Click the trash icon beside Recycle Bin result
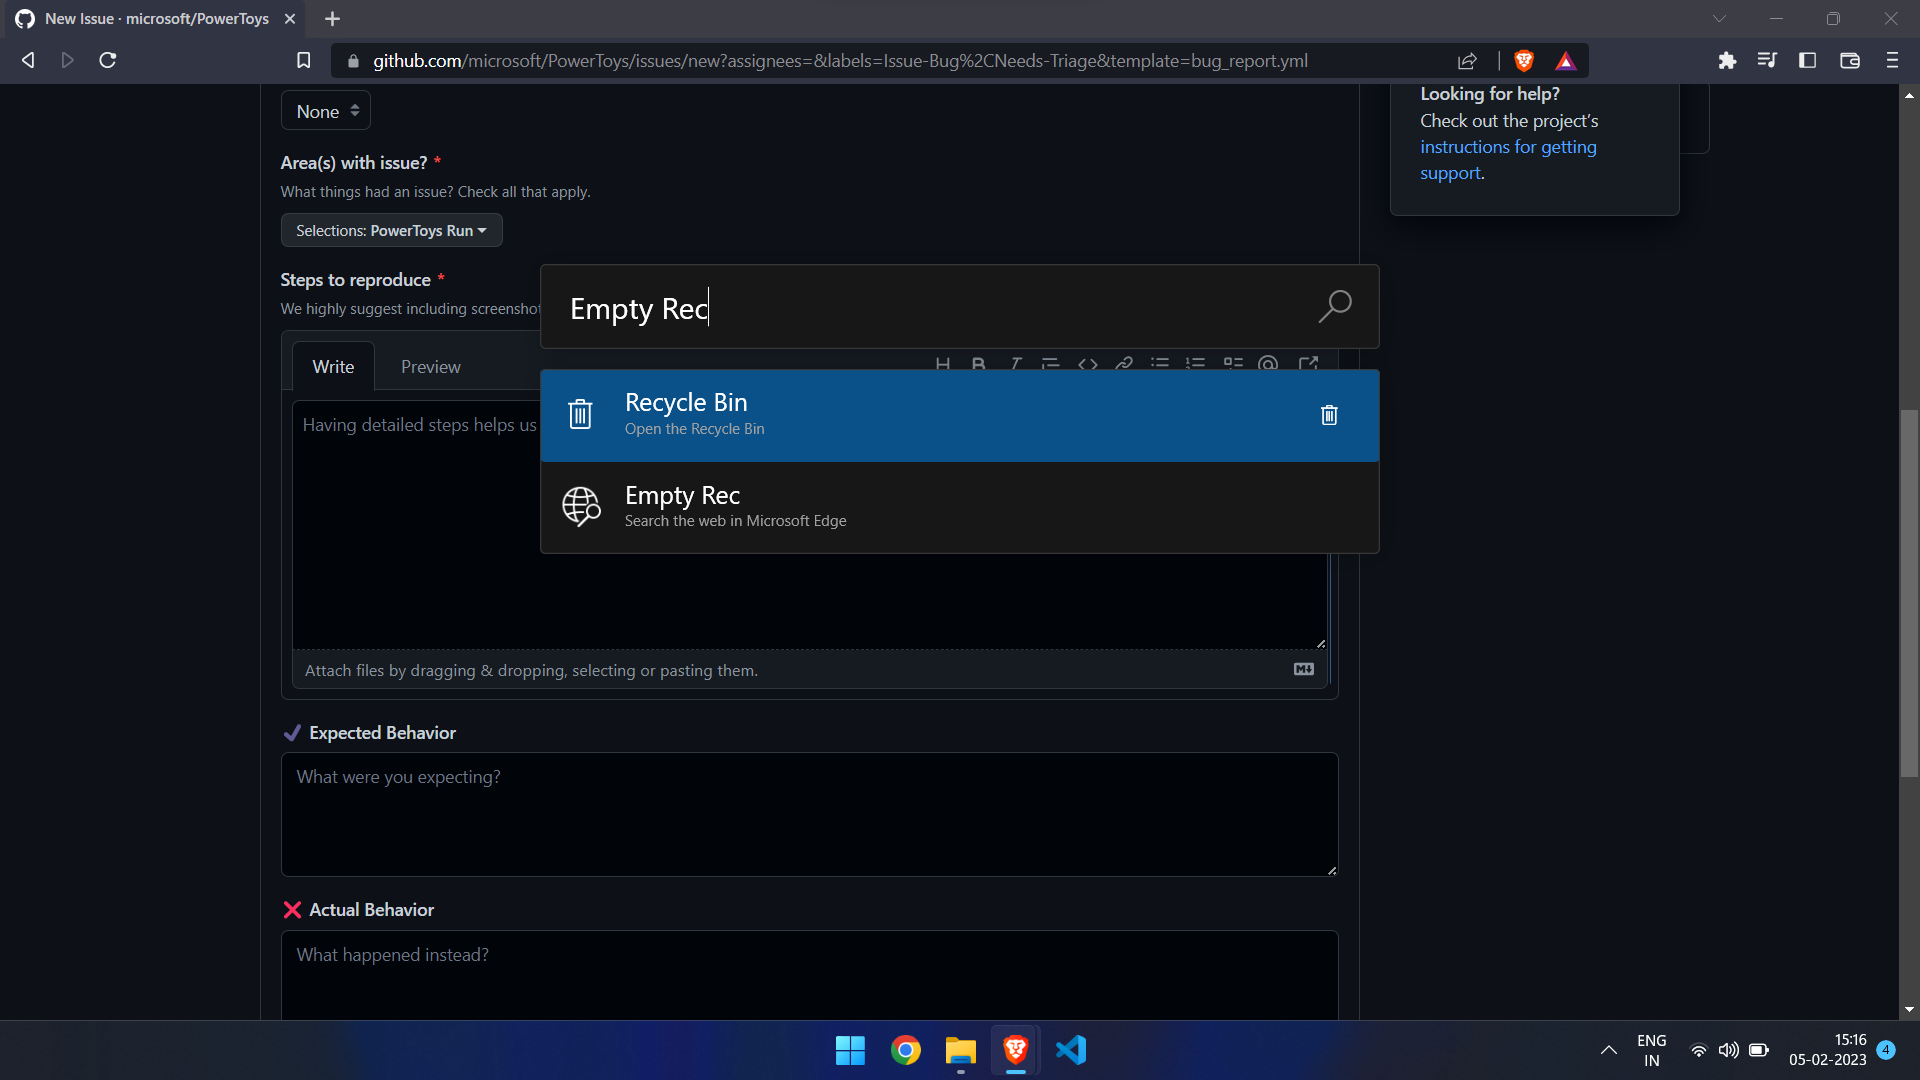 [1329, 414]
